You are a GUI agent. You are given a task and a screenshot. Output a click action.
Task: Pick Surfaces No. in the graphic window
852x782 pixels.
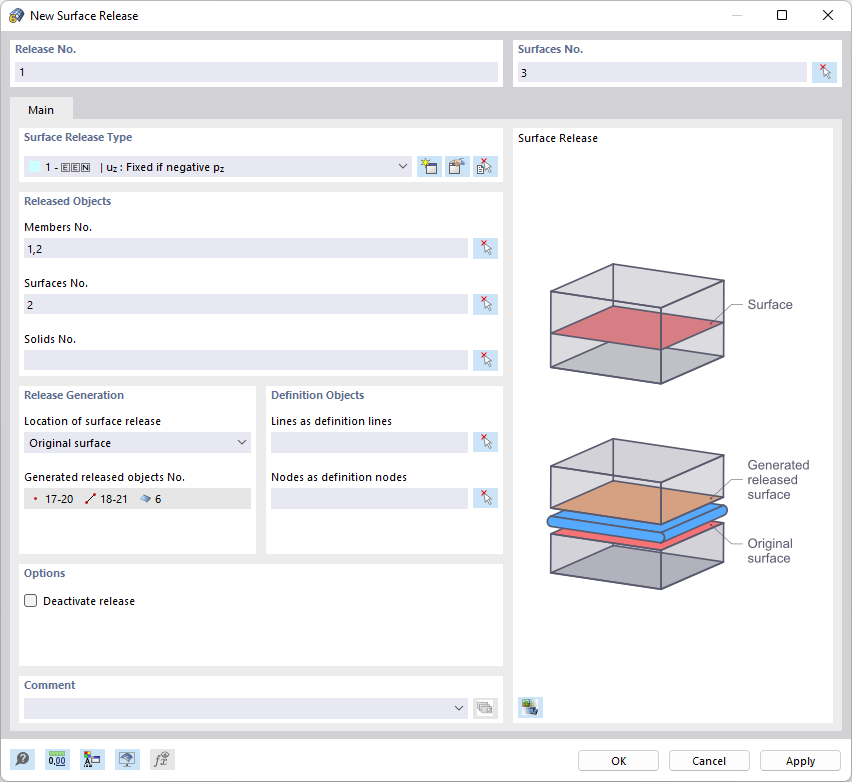coord(824,71)
